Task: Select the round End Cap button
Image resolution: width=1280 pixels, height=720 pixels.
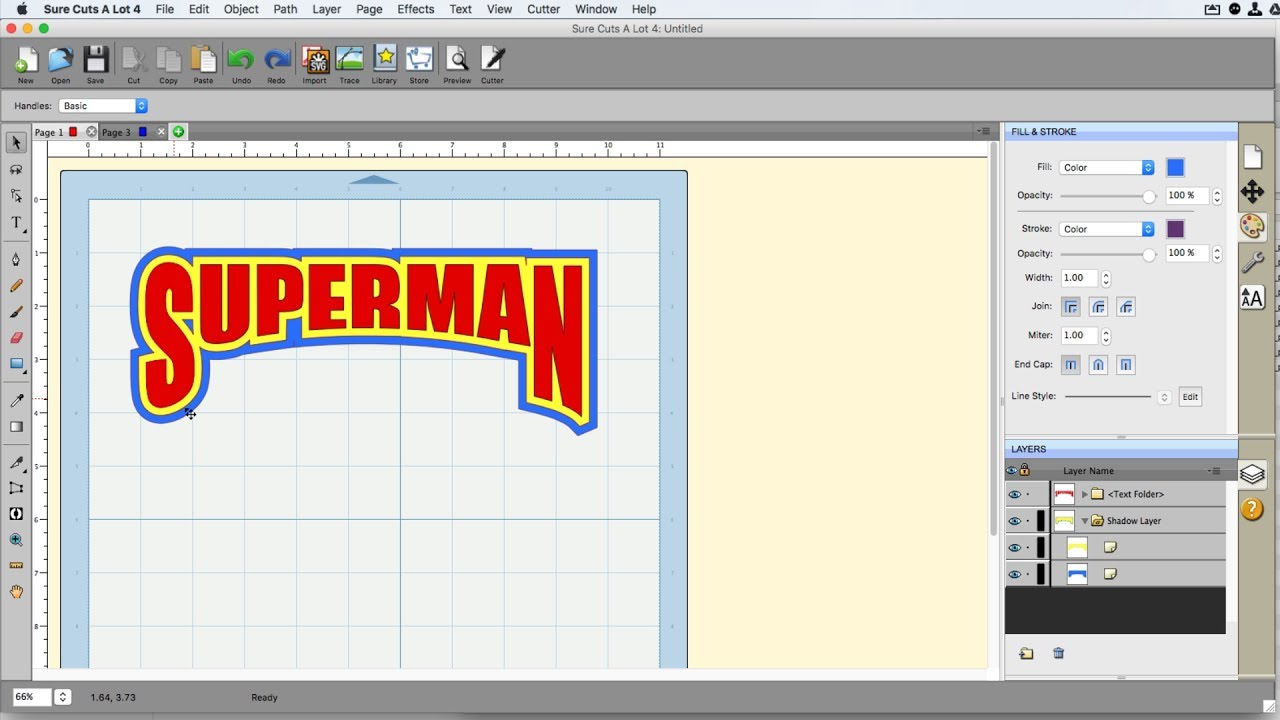Action: [x=1098, y=365]
